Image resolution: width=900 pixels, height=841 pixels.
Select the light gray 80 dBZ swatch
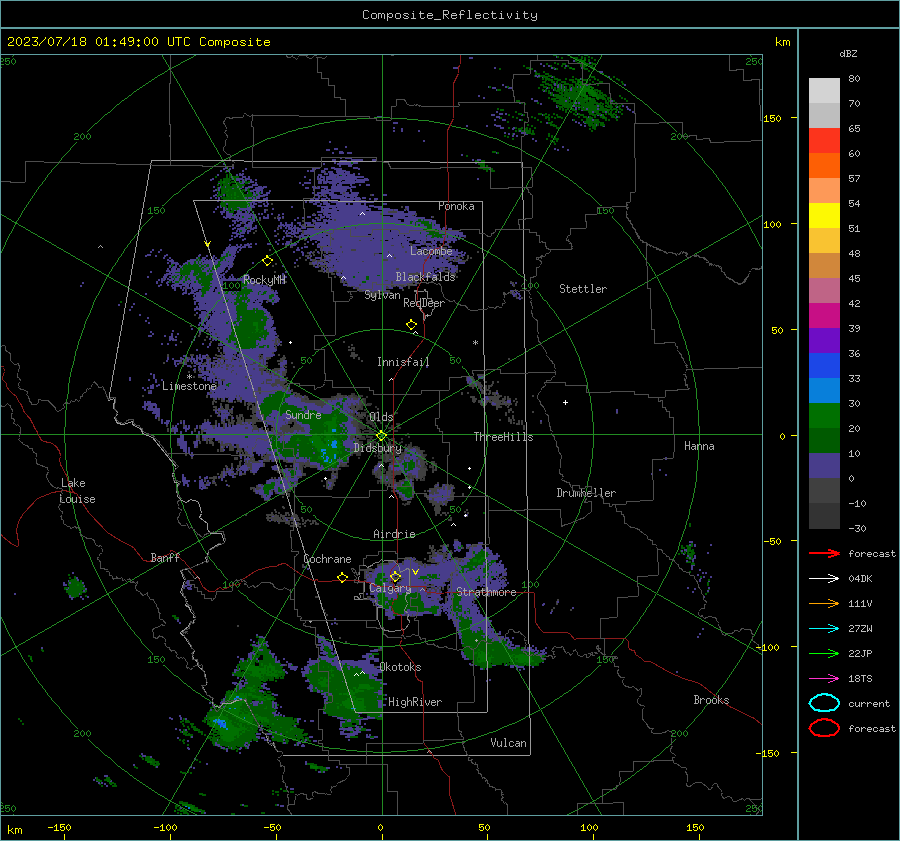pyautogui.click(x=824, y=90)
